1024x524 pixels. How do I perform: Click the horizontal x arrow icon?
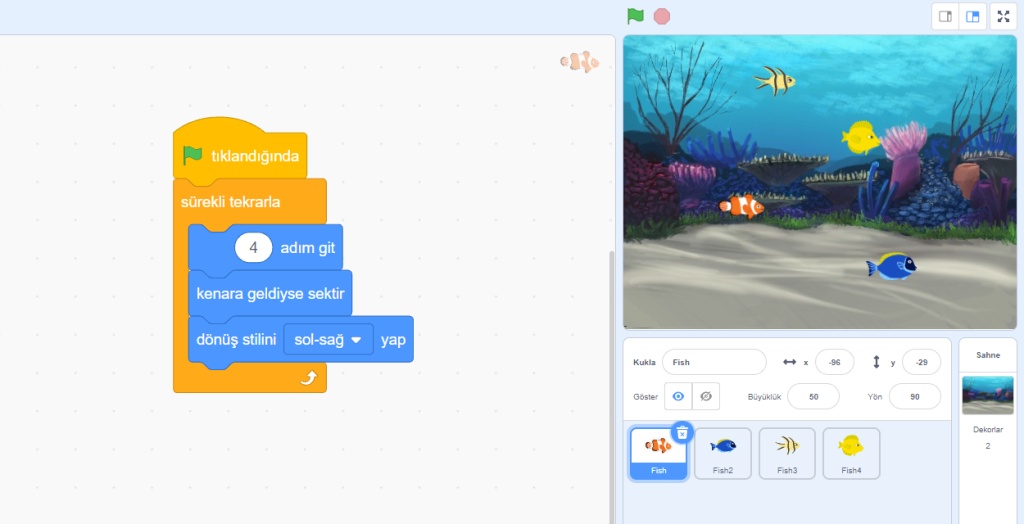(790, 362)
